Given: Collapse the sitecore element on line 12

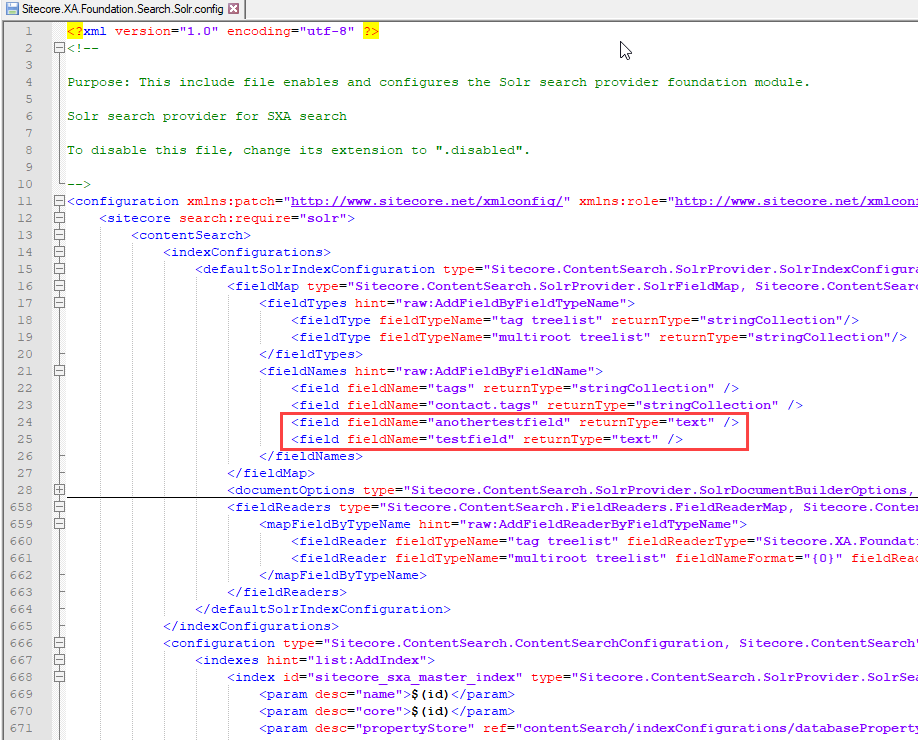Looking at the screenshot, I should [59, 218].
